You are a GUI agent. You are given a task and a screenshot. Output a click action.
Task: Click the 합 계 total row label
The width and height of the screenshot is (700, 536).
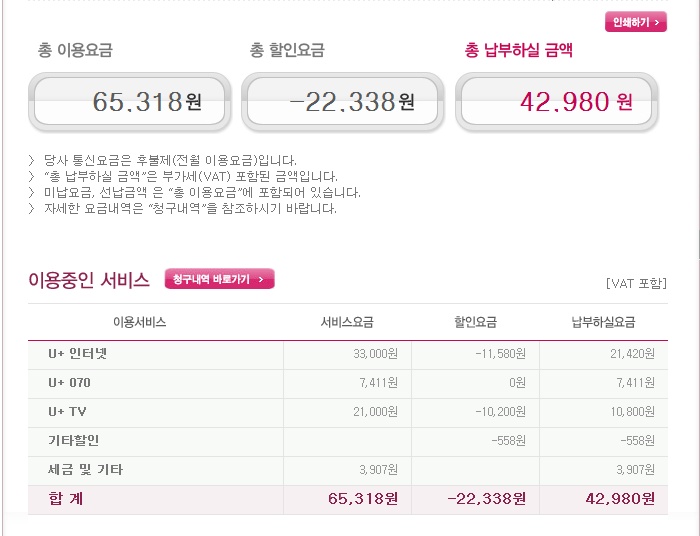(x=66, y=499)
